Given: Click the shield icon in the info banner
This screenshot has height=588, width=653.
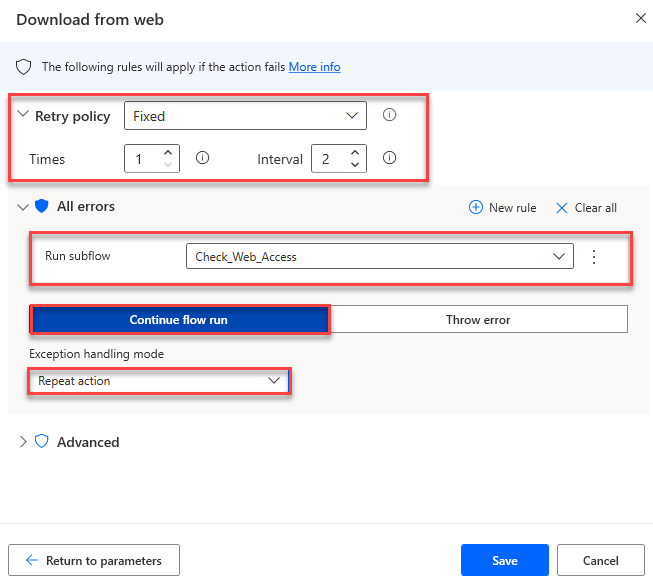Looking at the screenshot, I should click(23, 67).
